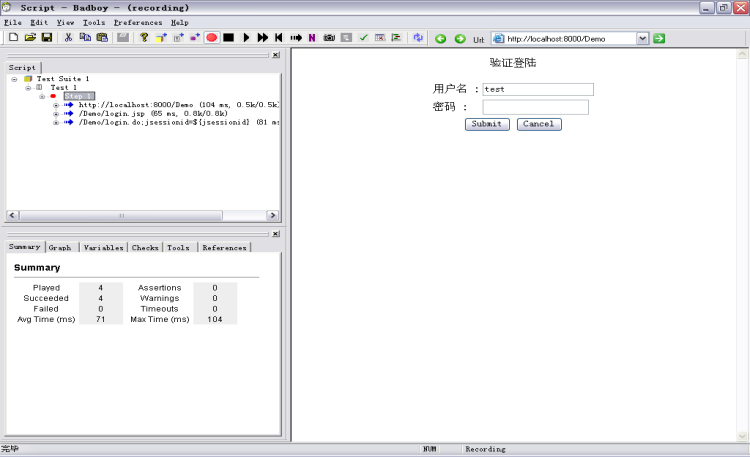This screenshot has width=750, height=457.
Task: Click the help question mark icon
Action: [x=144, y=37]
